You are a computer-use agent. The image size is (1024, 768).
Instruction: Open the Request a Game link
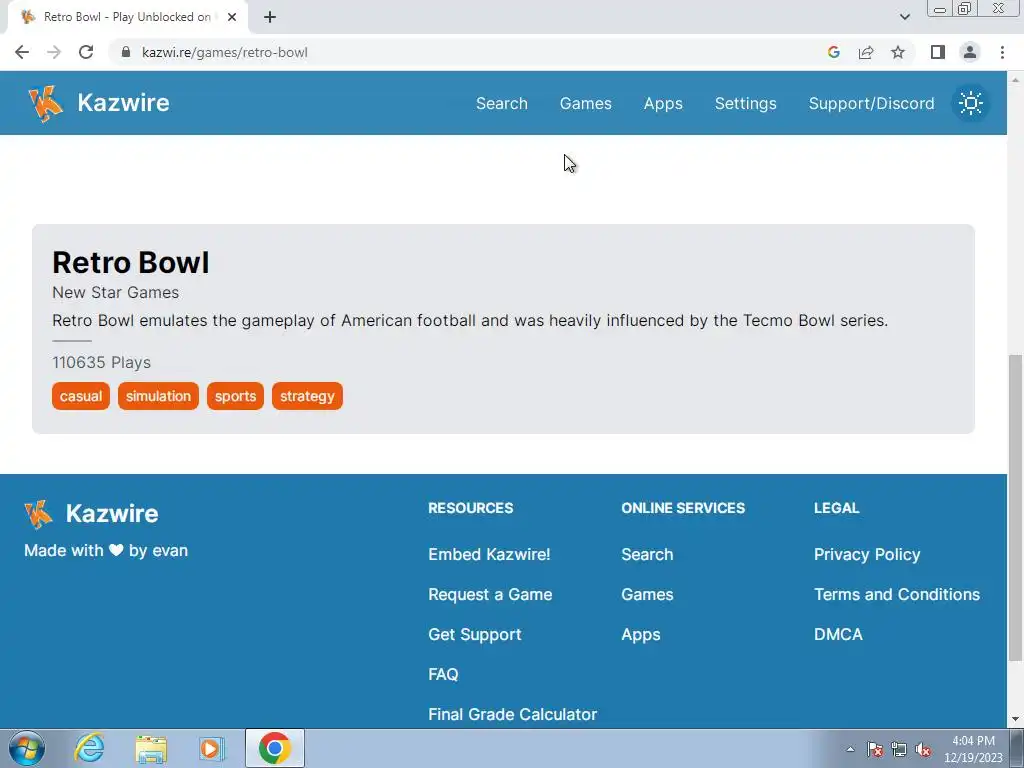(x=490, y=594)
